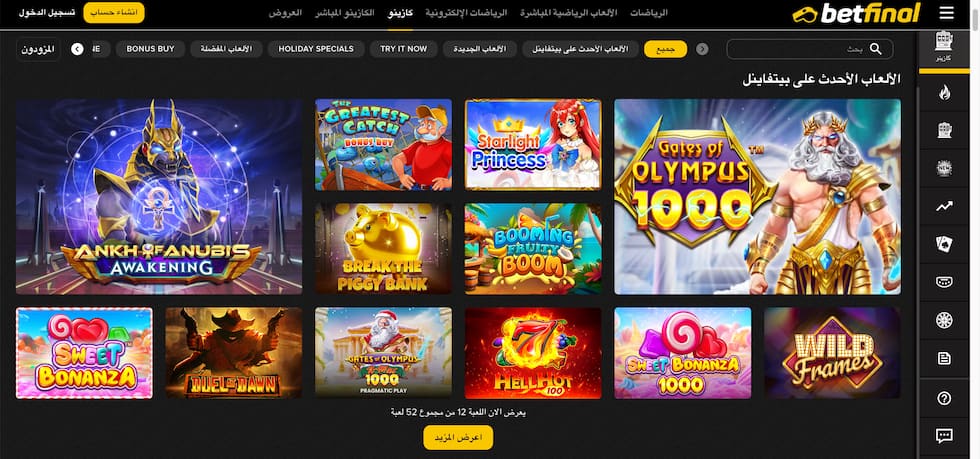Select the BONUS BUY category tab
The image size is (980, 459).
[x=150, y=49]
